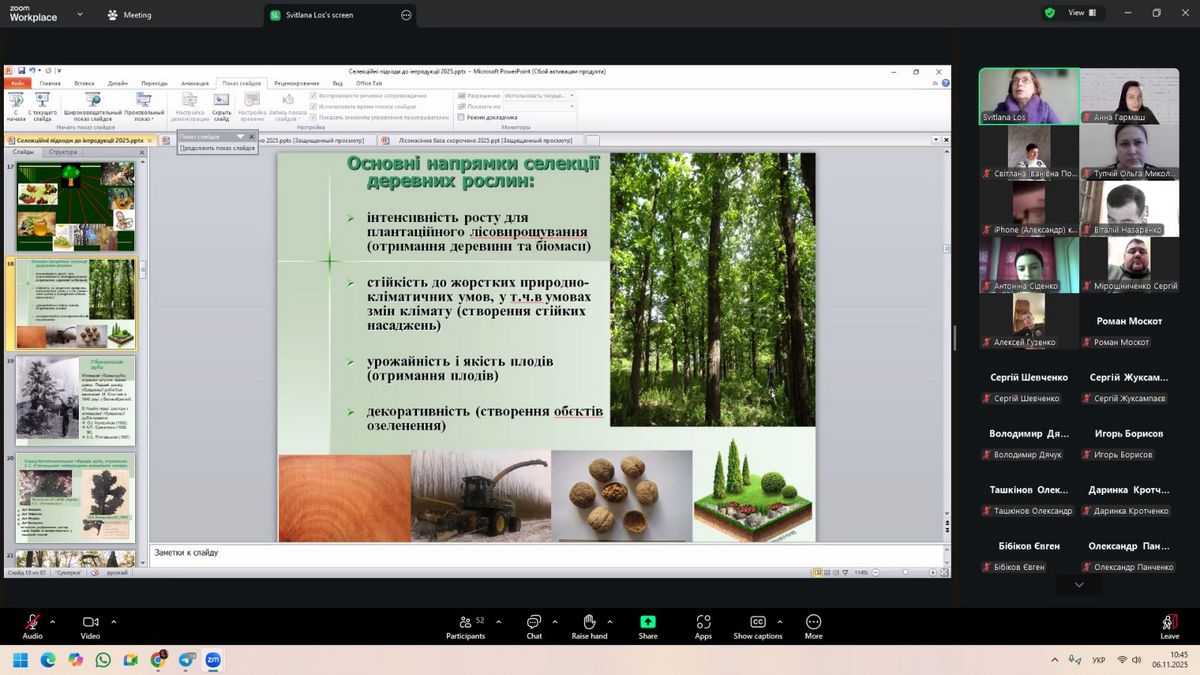The image size is (1200, 675).
Task: Open WhatsApp from the Windows taskbar
Action: pos(103,660)
